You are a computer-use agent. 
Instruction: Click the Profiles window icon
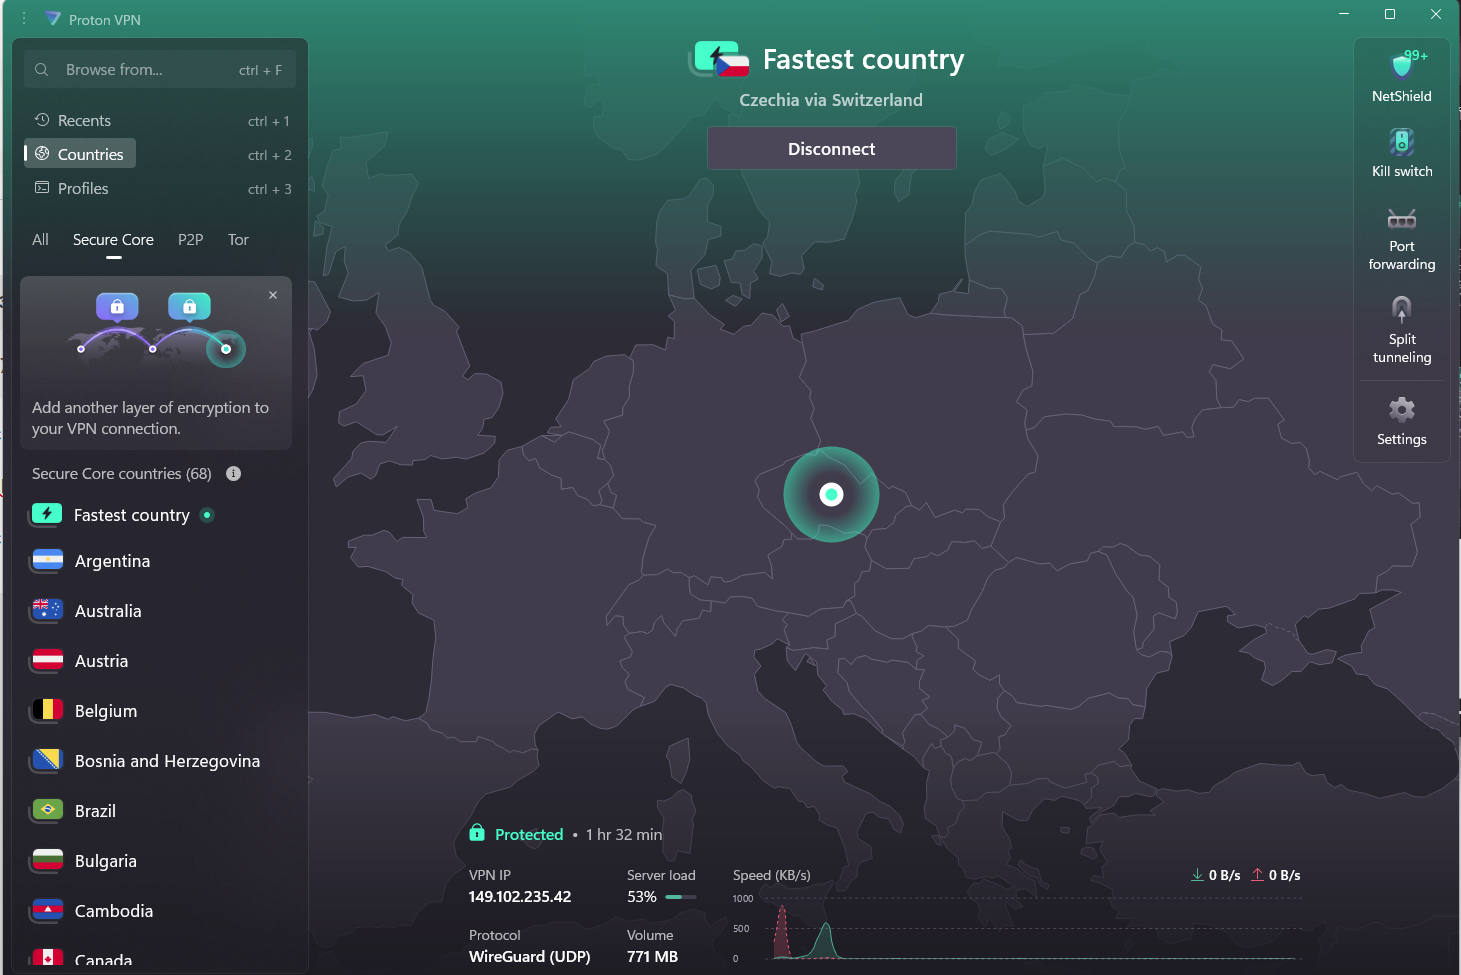click(x=42, y=188)
